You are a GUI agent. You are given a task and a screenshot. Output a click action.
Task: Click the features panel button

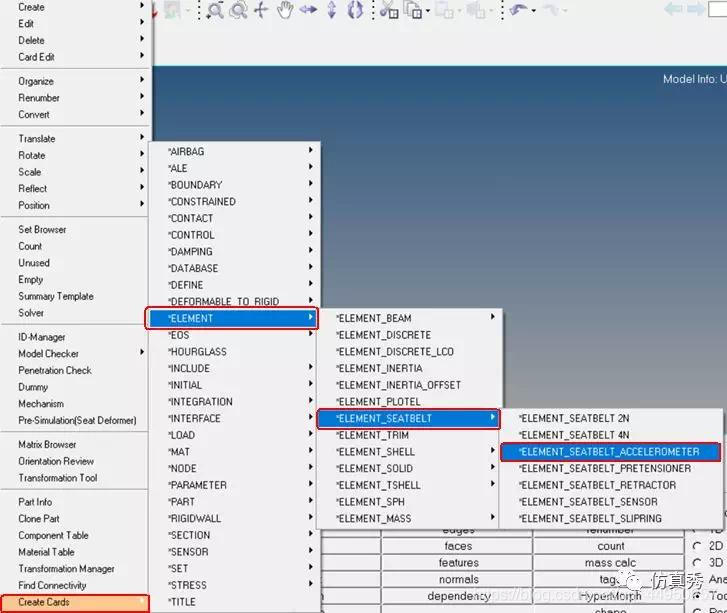click(457, 563)
